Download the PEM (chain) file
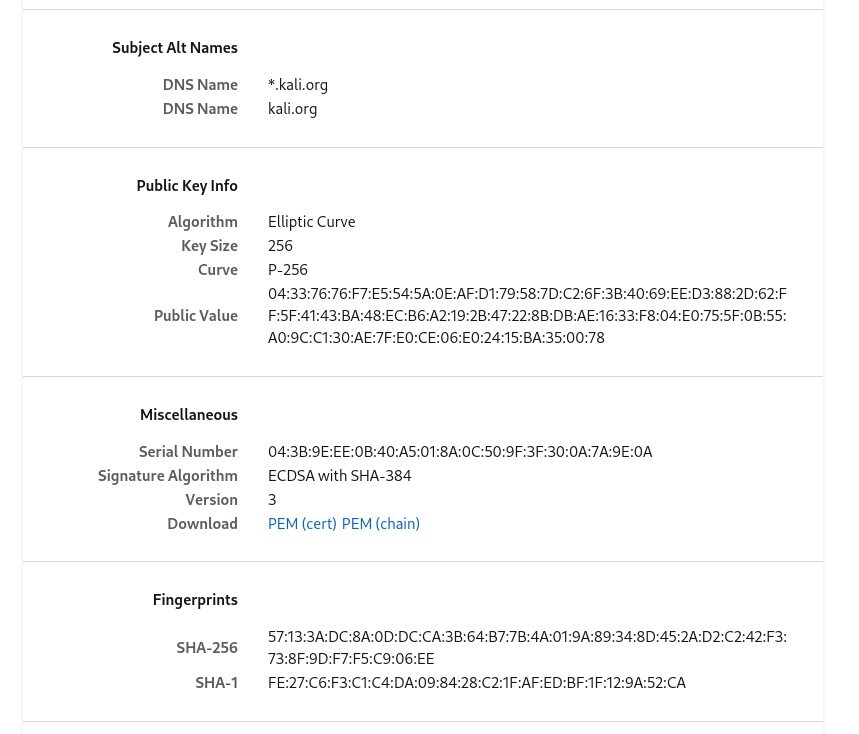This screenshot has width=859, height=734. (x=381, y=524)
